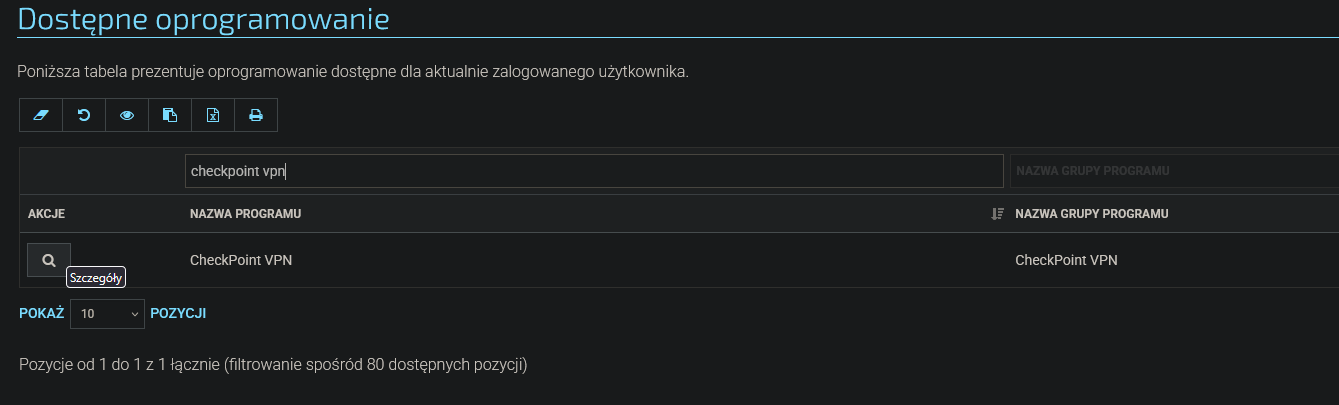Image resolution: width=1339 pixels, height=405 pixels.
Task: Click the Dostępne oprogramowanie heading
Action: [x=204, y=18]
